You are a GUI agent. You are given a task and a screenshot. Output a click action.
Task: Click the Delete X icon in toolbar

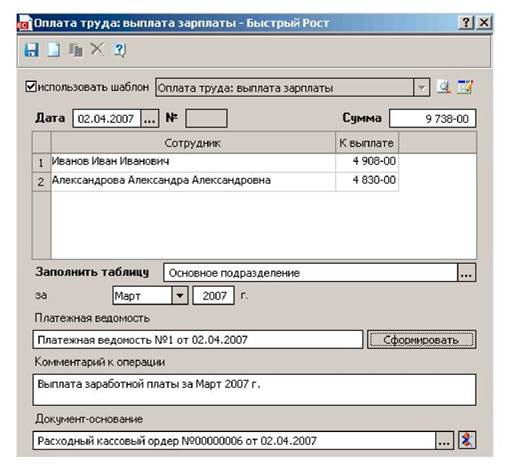coord(97,49)
